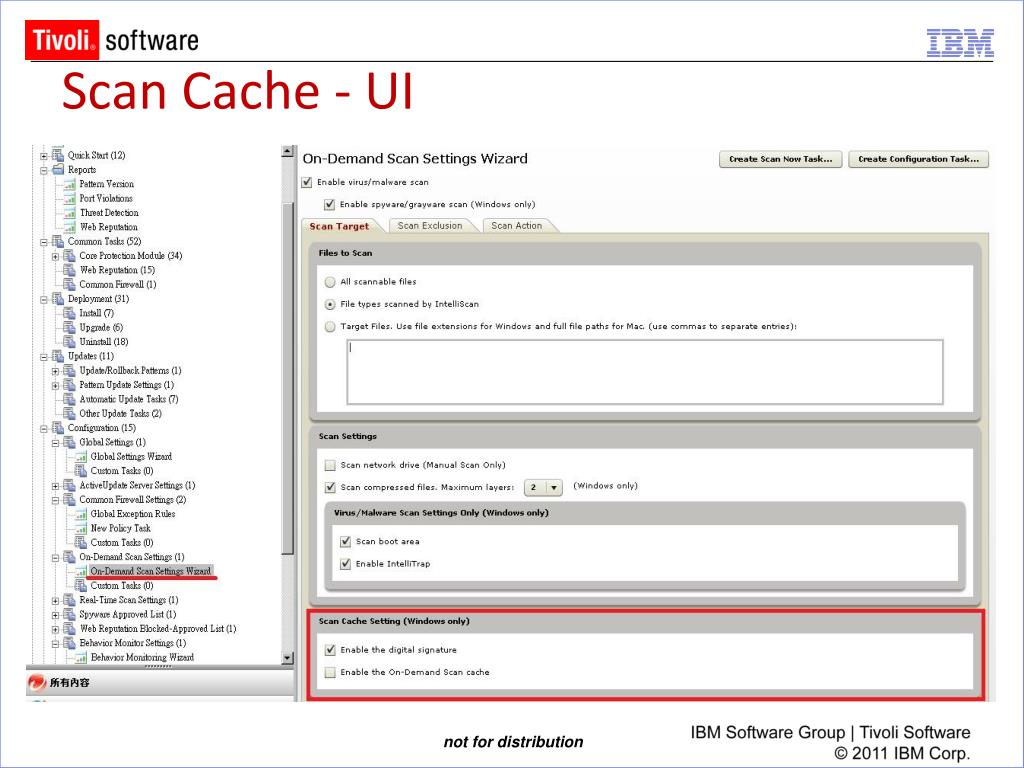Select Behavior Monitor Settings (1) item

[x=133, y=643]
